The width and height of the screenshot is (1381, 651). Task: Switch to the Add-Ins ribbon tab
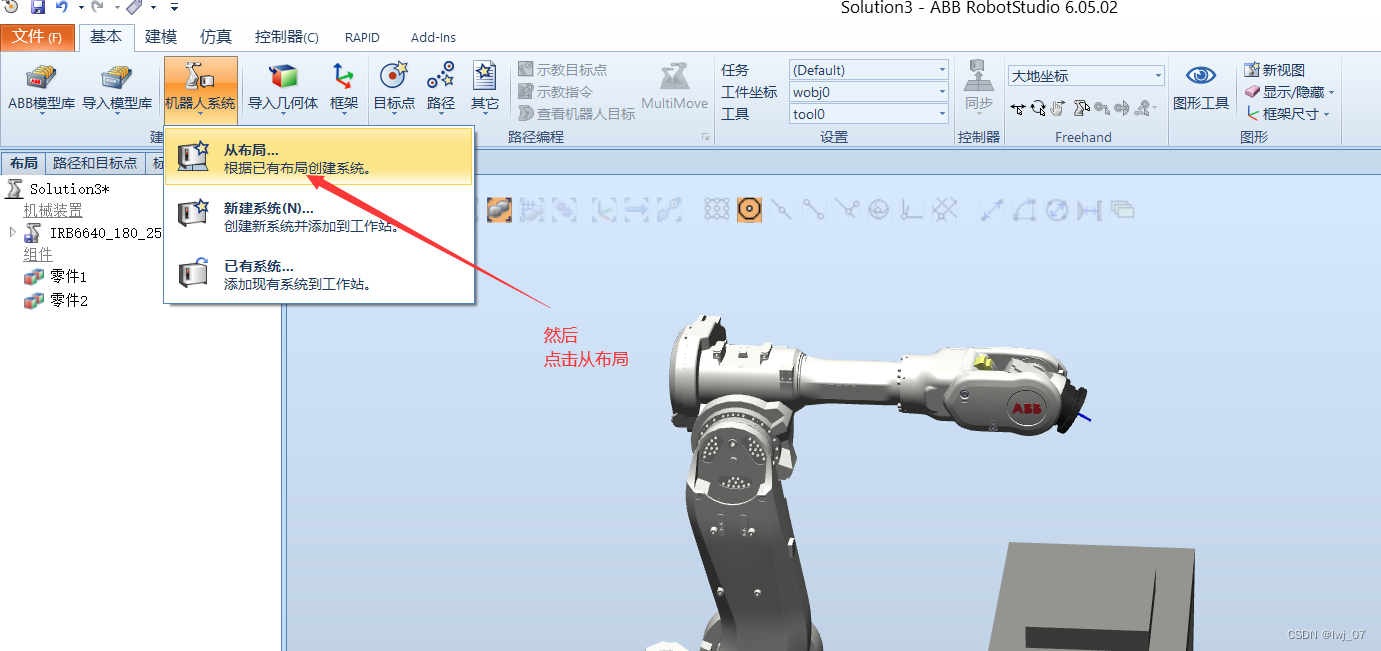(433, 37)
